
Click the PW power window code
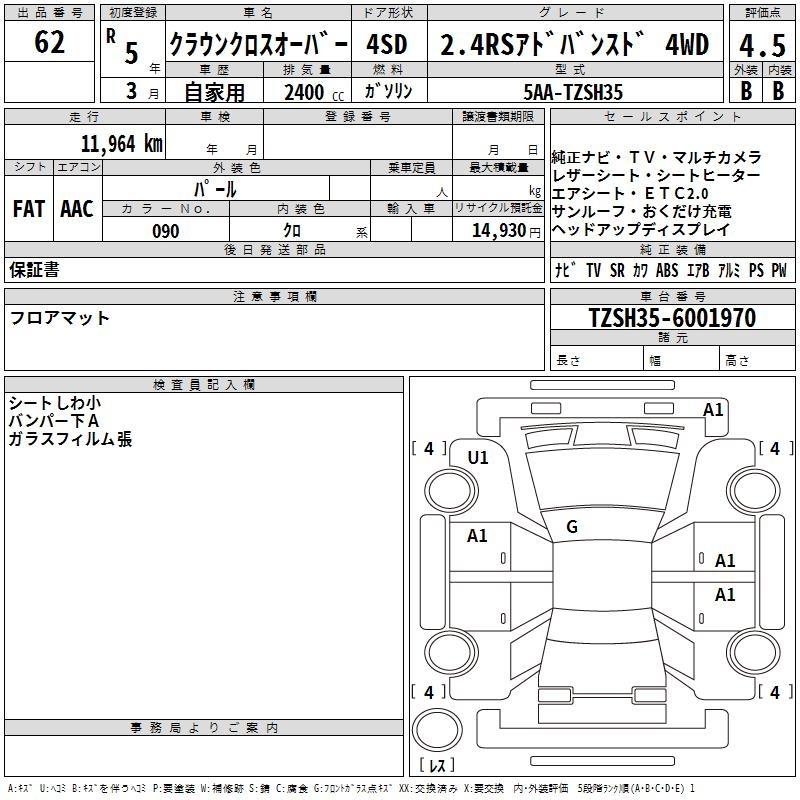pyautogui.click(x=778, y=270)
